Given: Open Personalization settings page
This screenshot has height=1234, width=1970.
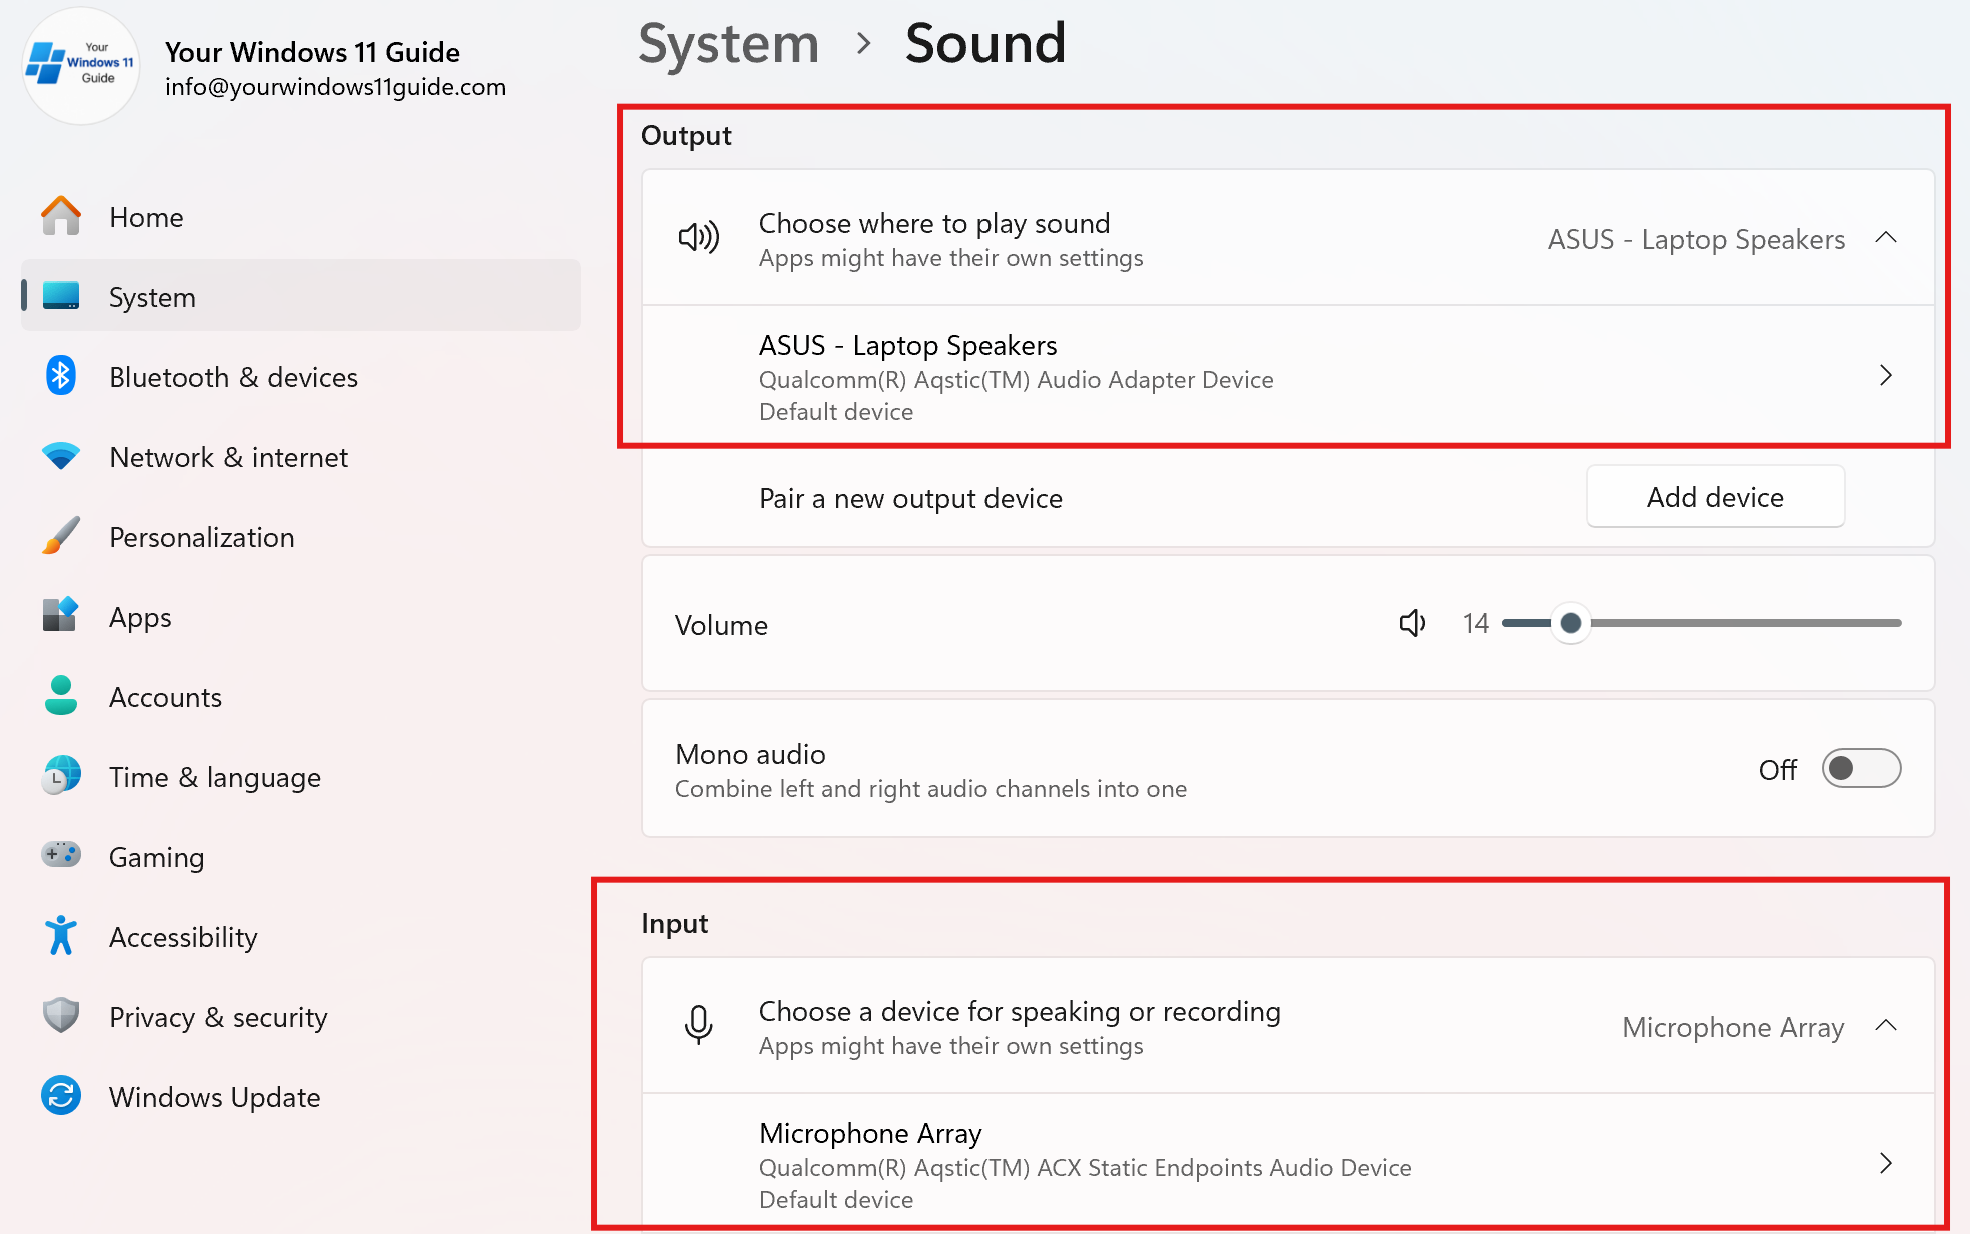Looking at the screenshot, I should click(300, 536).
